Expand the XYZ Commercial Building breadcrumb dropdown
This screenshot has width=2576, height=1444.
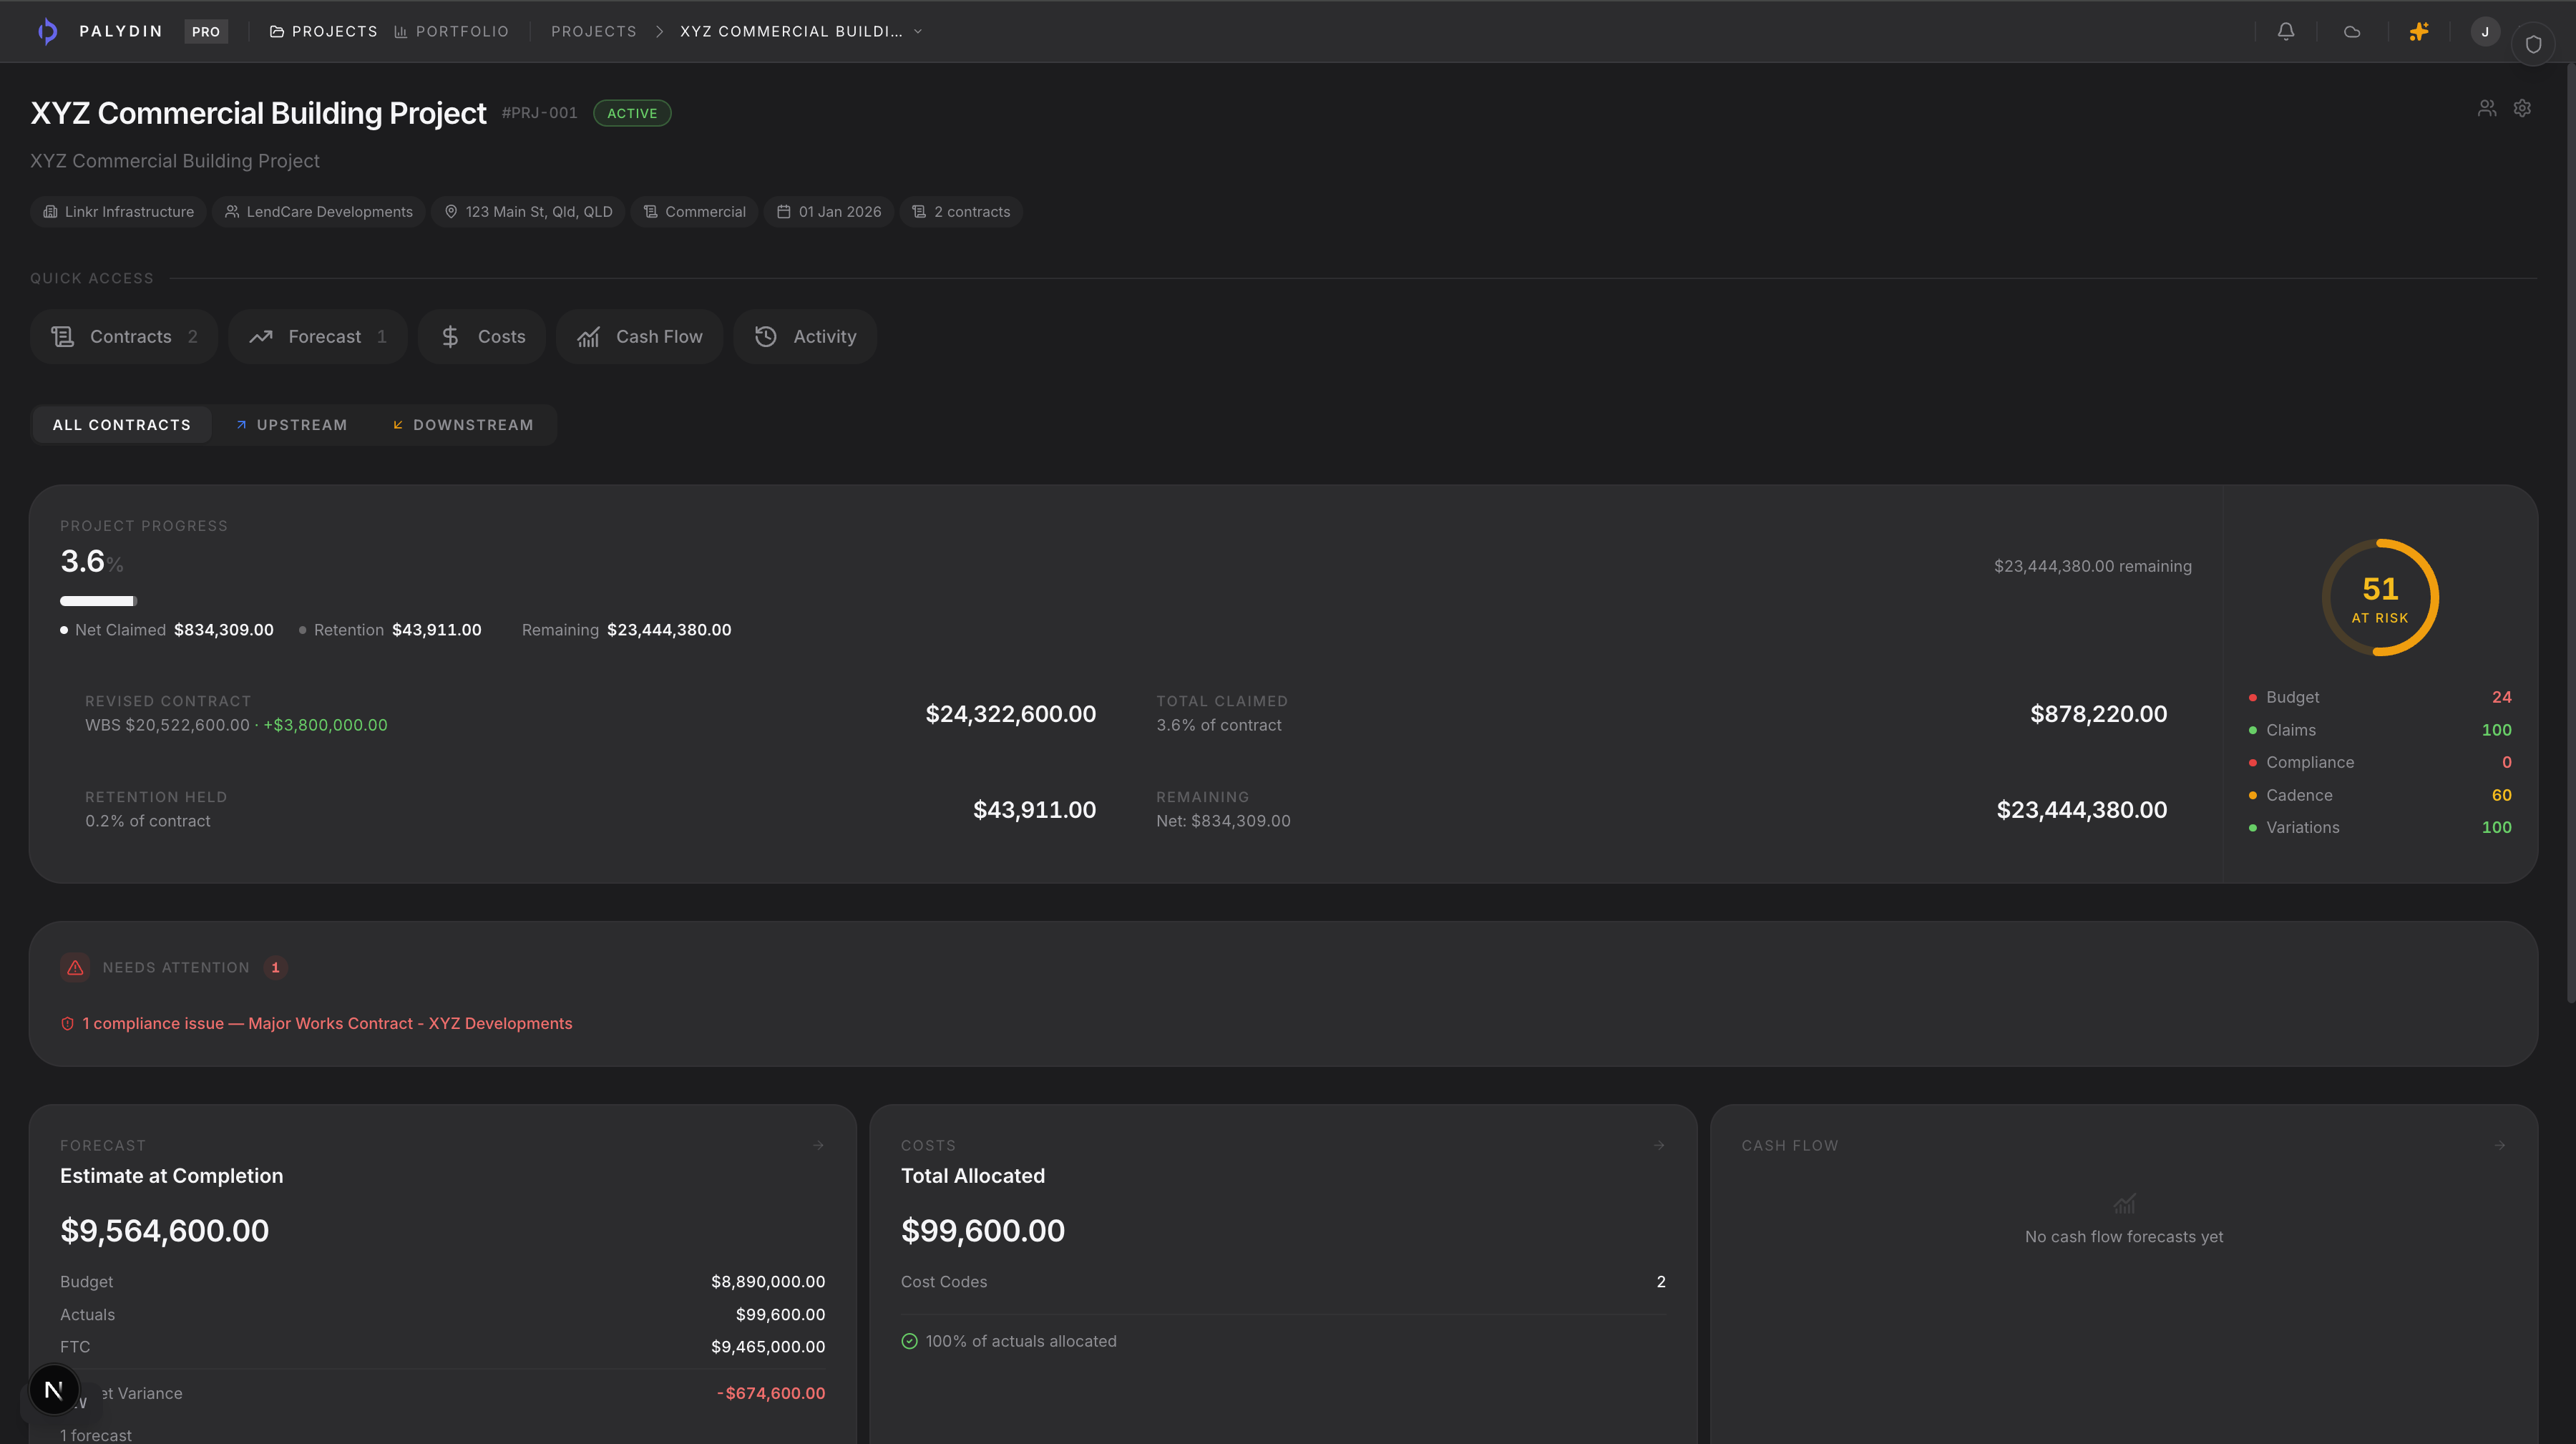(917, 31)
